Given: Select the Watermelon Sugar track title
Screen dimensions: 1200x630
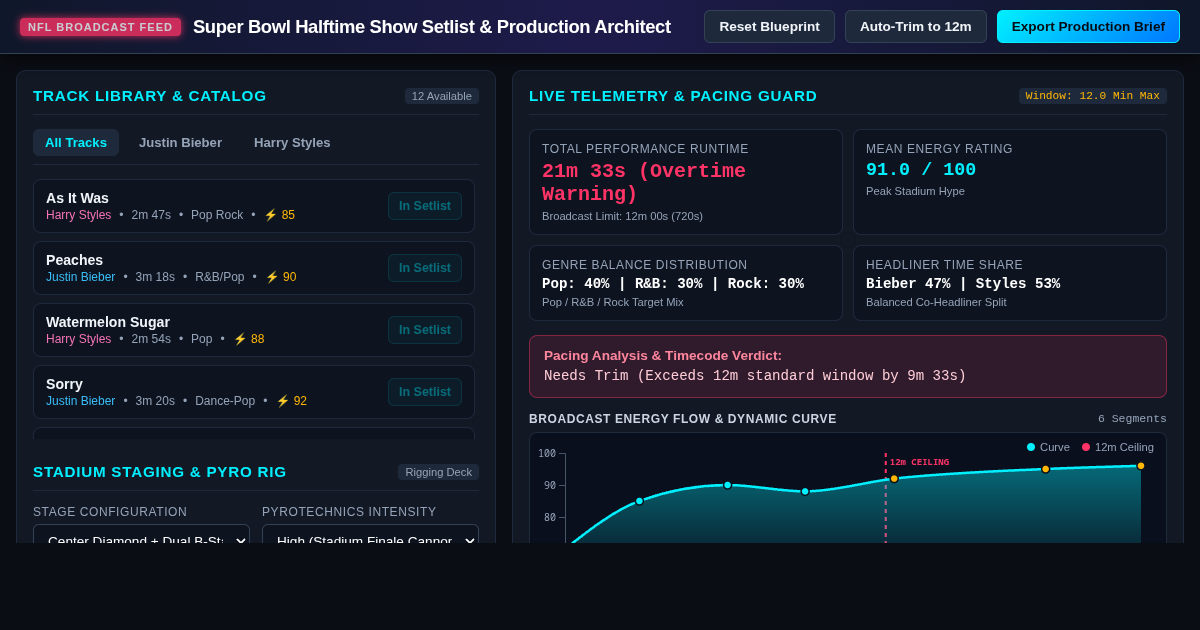Looking at the screenshot, I should [x=108, y=322].
